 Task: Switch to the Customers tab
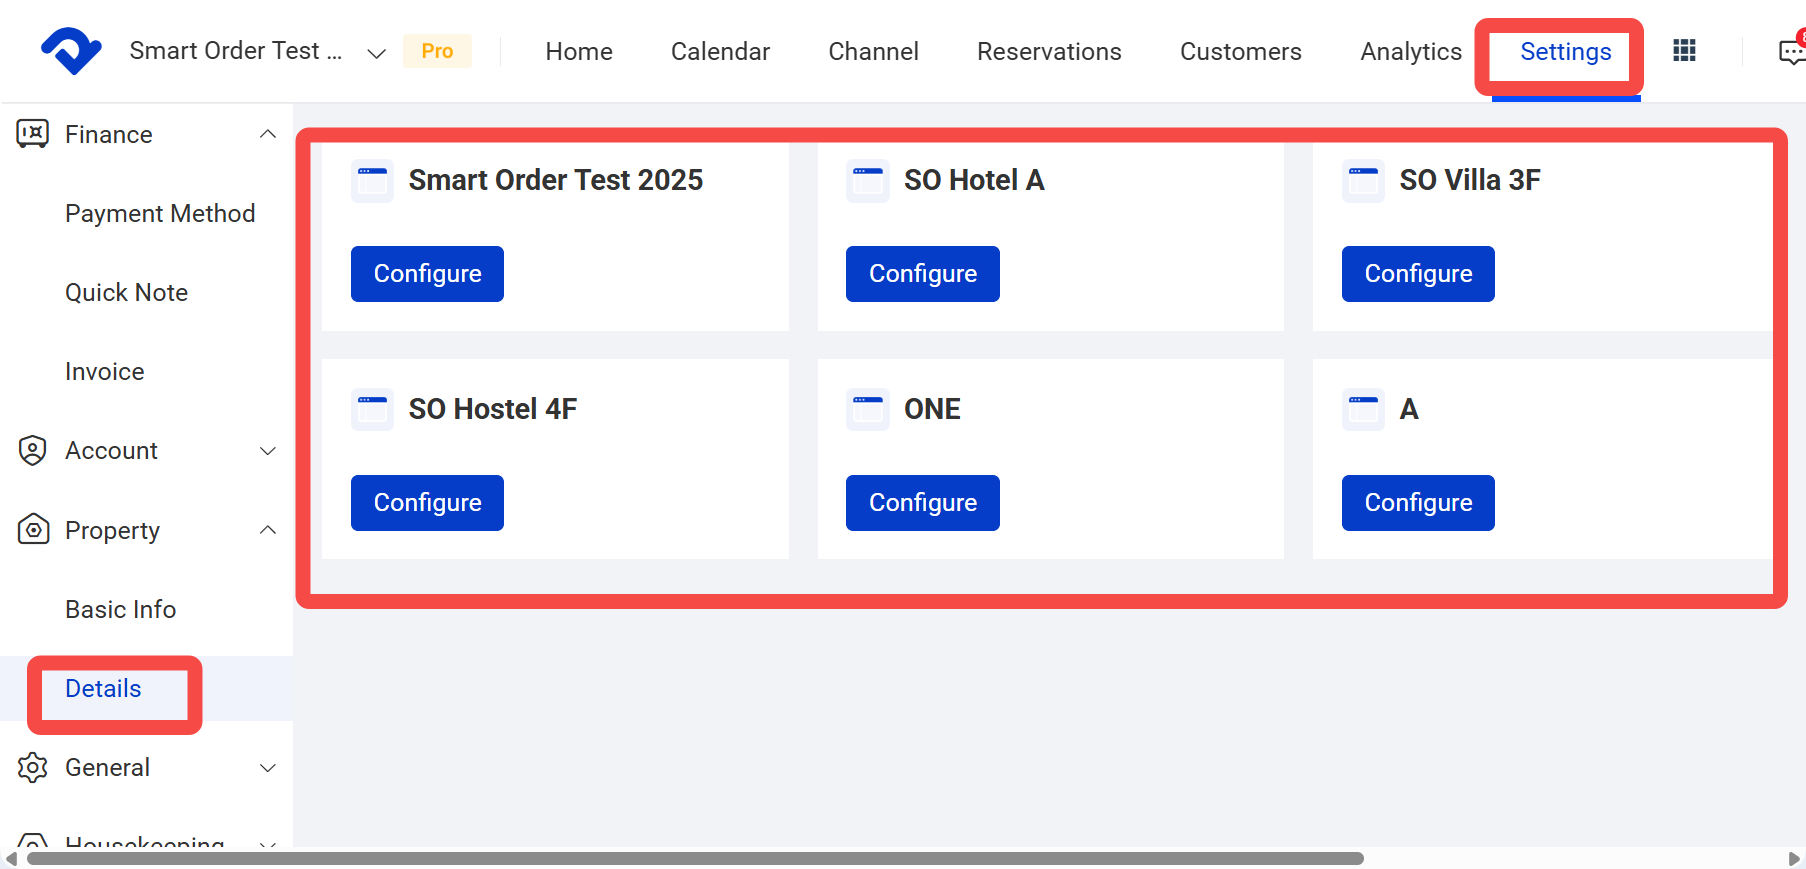click(x=1241, y=51)
